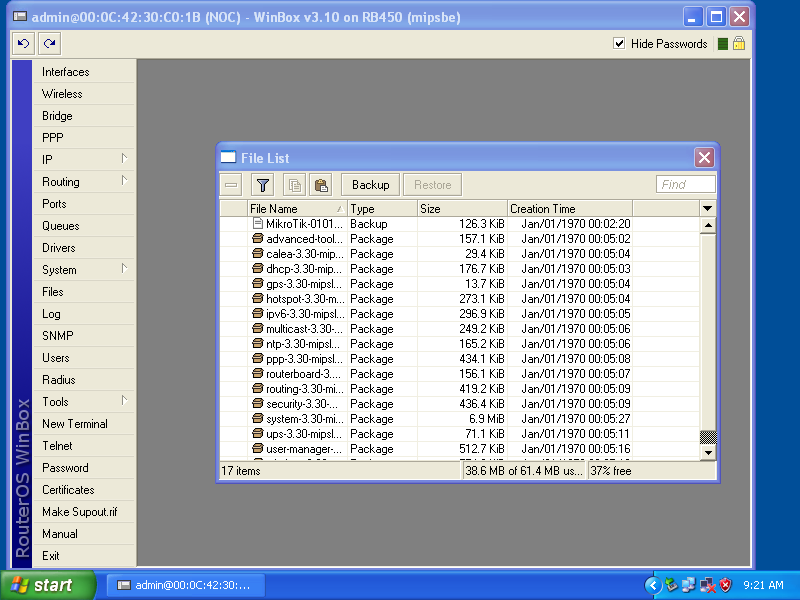The width and height of the screenshot is (800, 600).
Task: Click the redo arrow icon
Action: pos(48,43)
